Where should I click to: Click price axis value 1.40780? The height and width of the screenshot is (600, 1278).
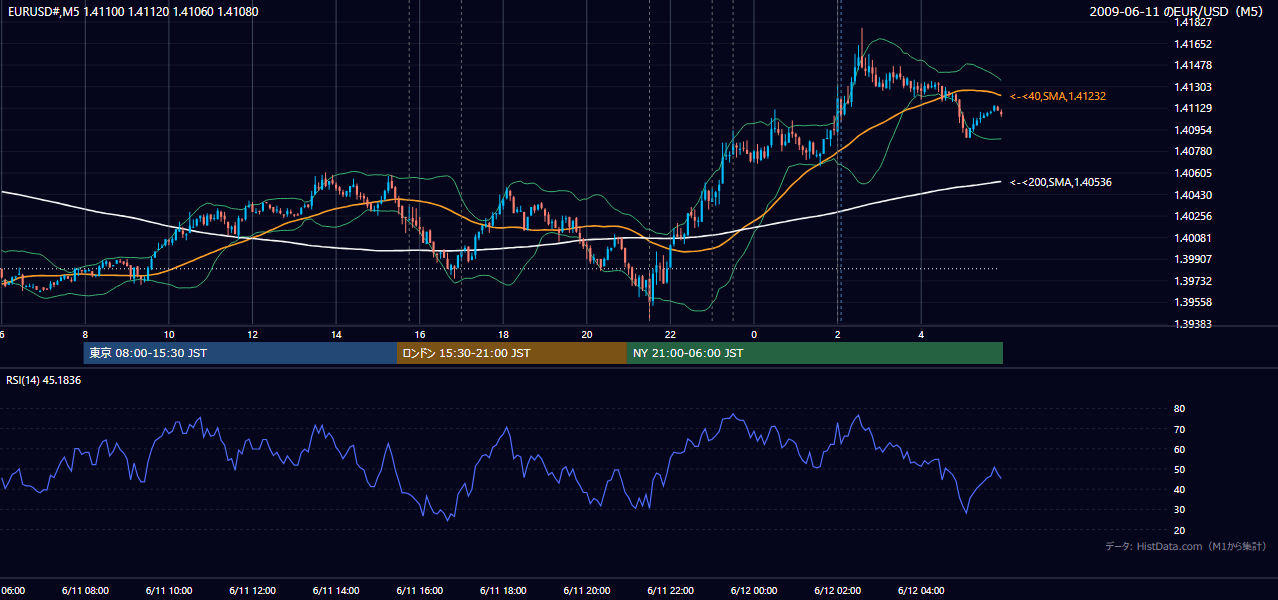pos(1194,151)
